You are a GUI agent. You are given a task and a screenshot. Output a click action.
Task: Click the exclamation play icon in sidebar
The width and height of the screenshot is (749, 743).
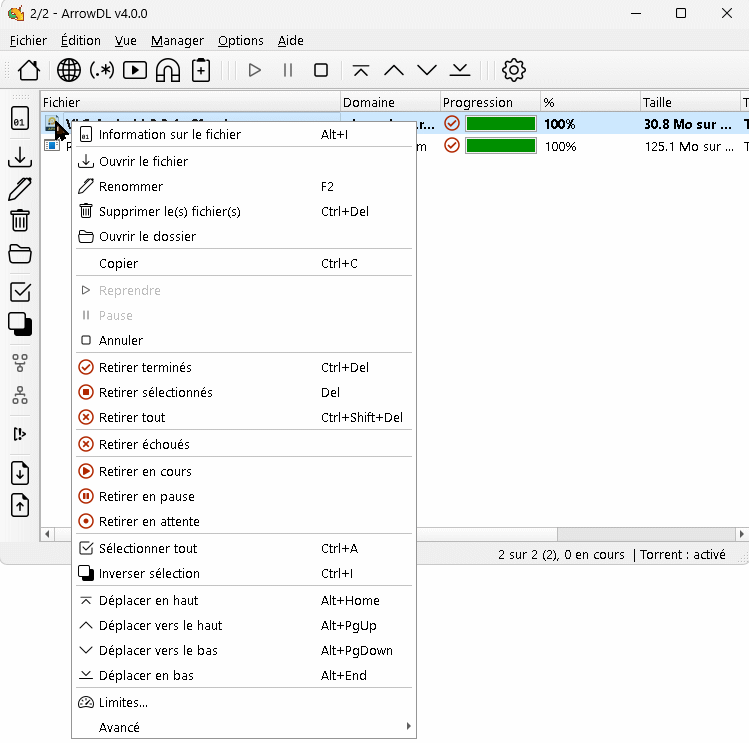tap(20, 434)
